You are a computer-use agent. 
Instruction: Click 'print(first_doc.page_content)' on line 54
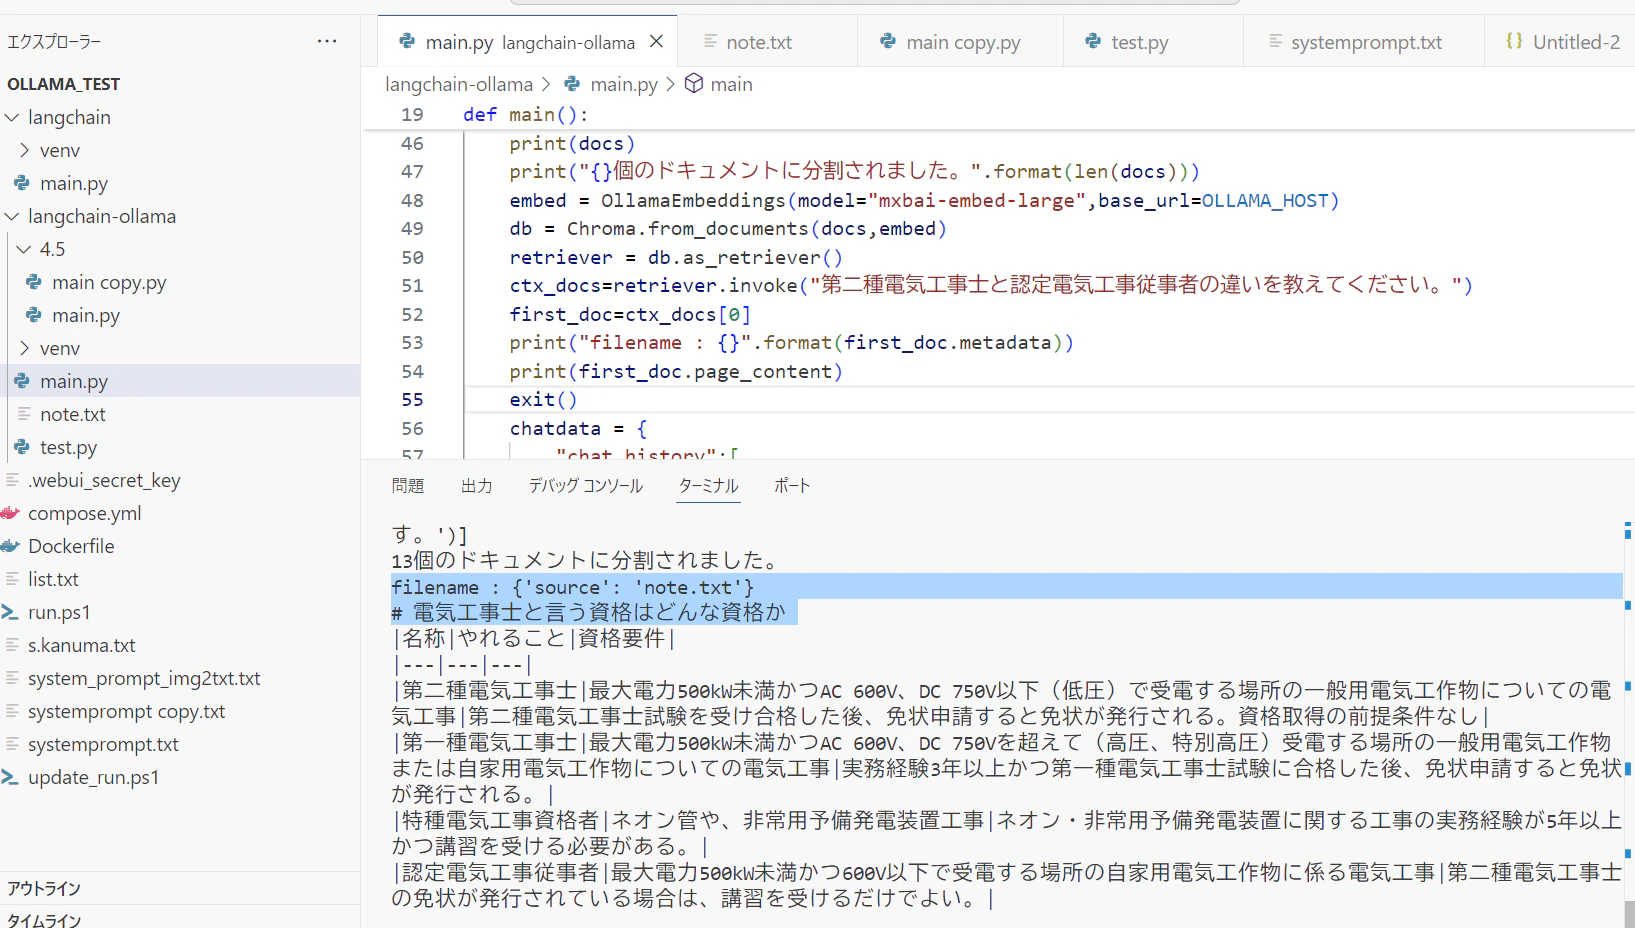676,372
